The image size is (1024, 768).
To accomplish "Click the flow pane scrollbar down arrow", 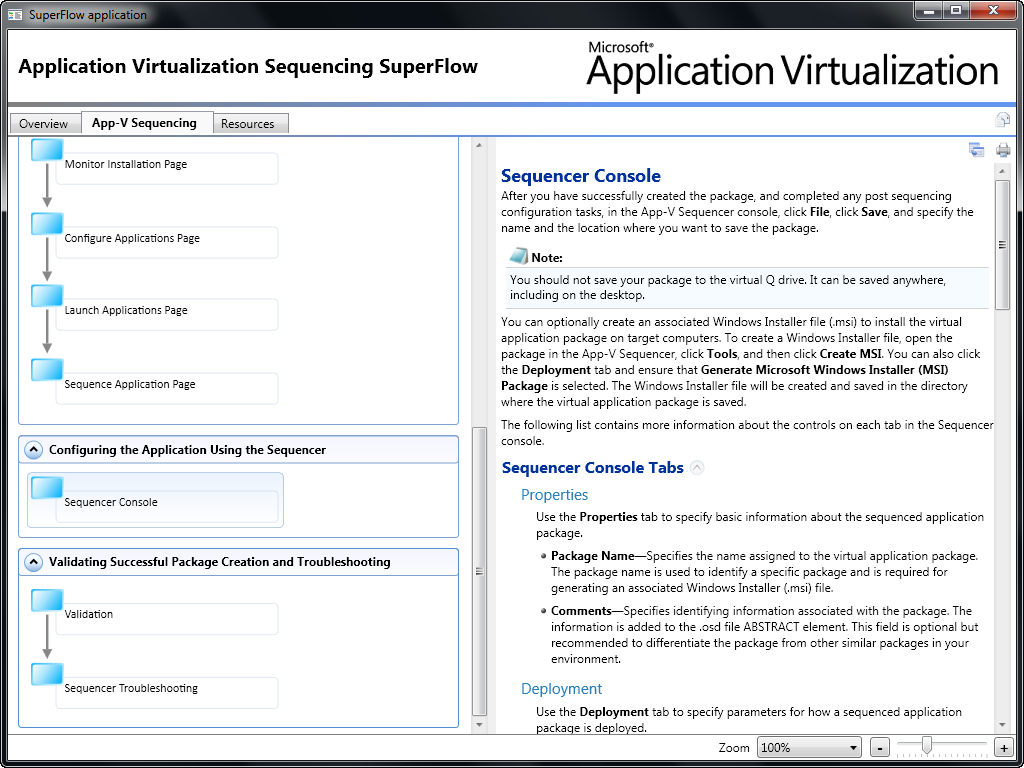I will (x=479, y=724).
